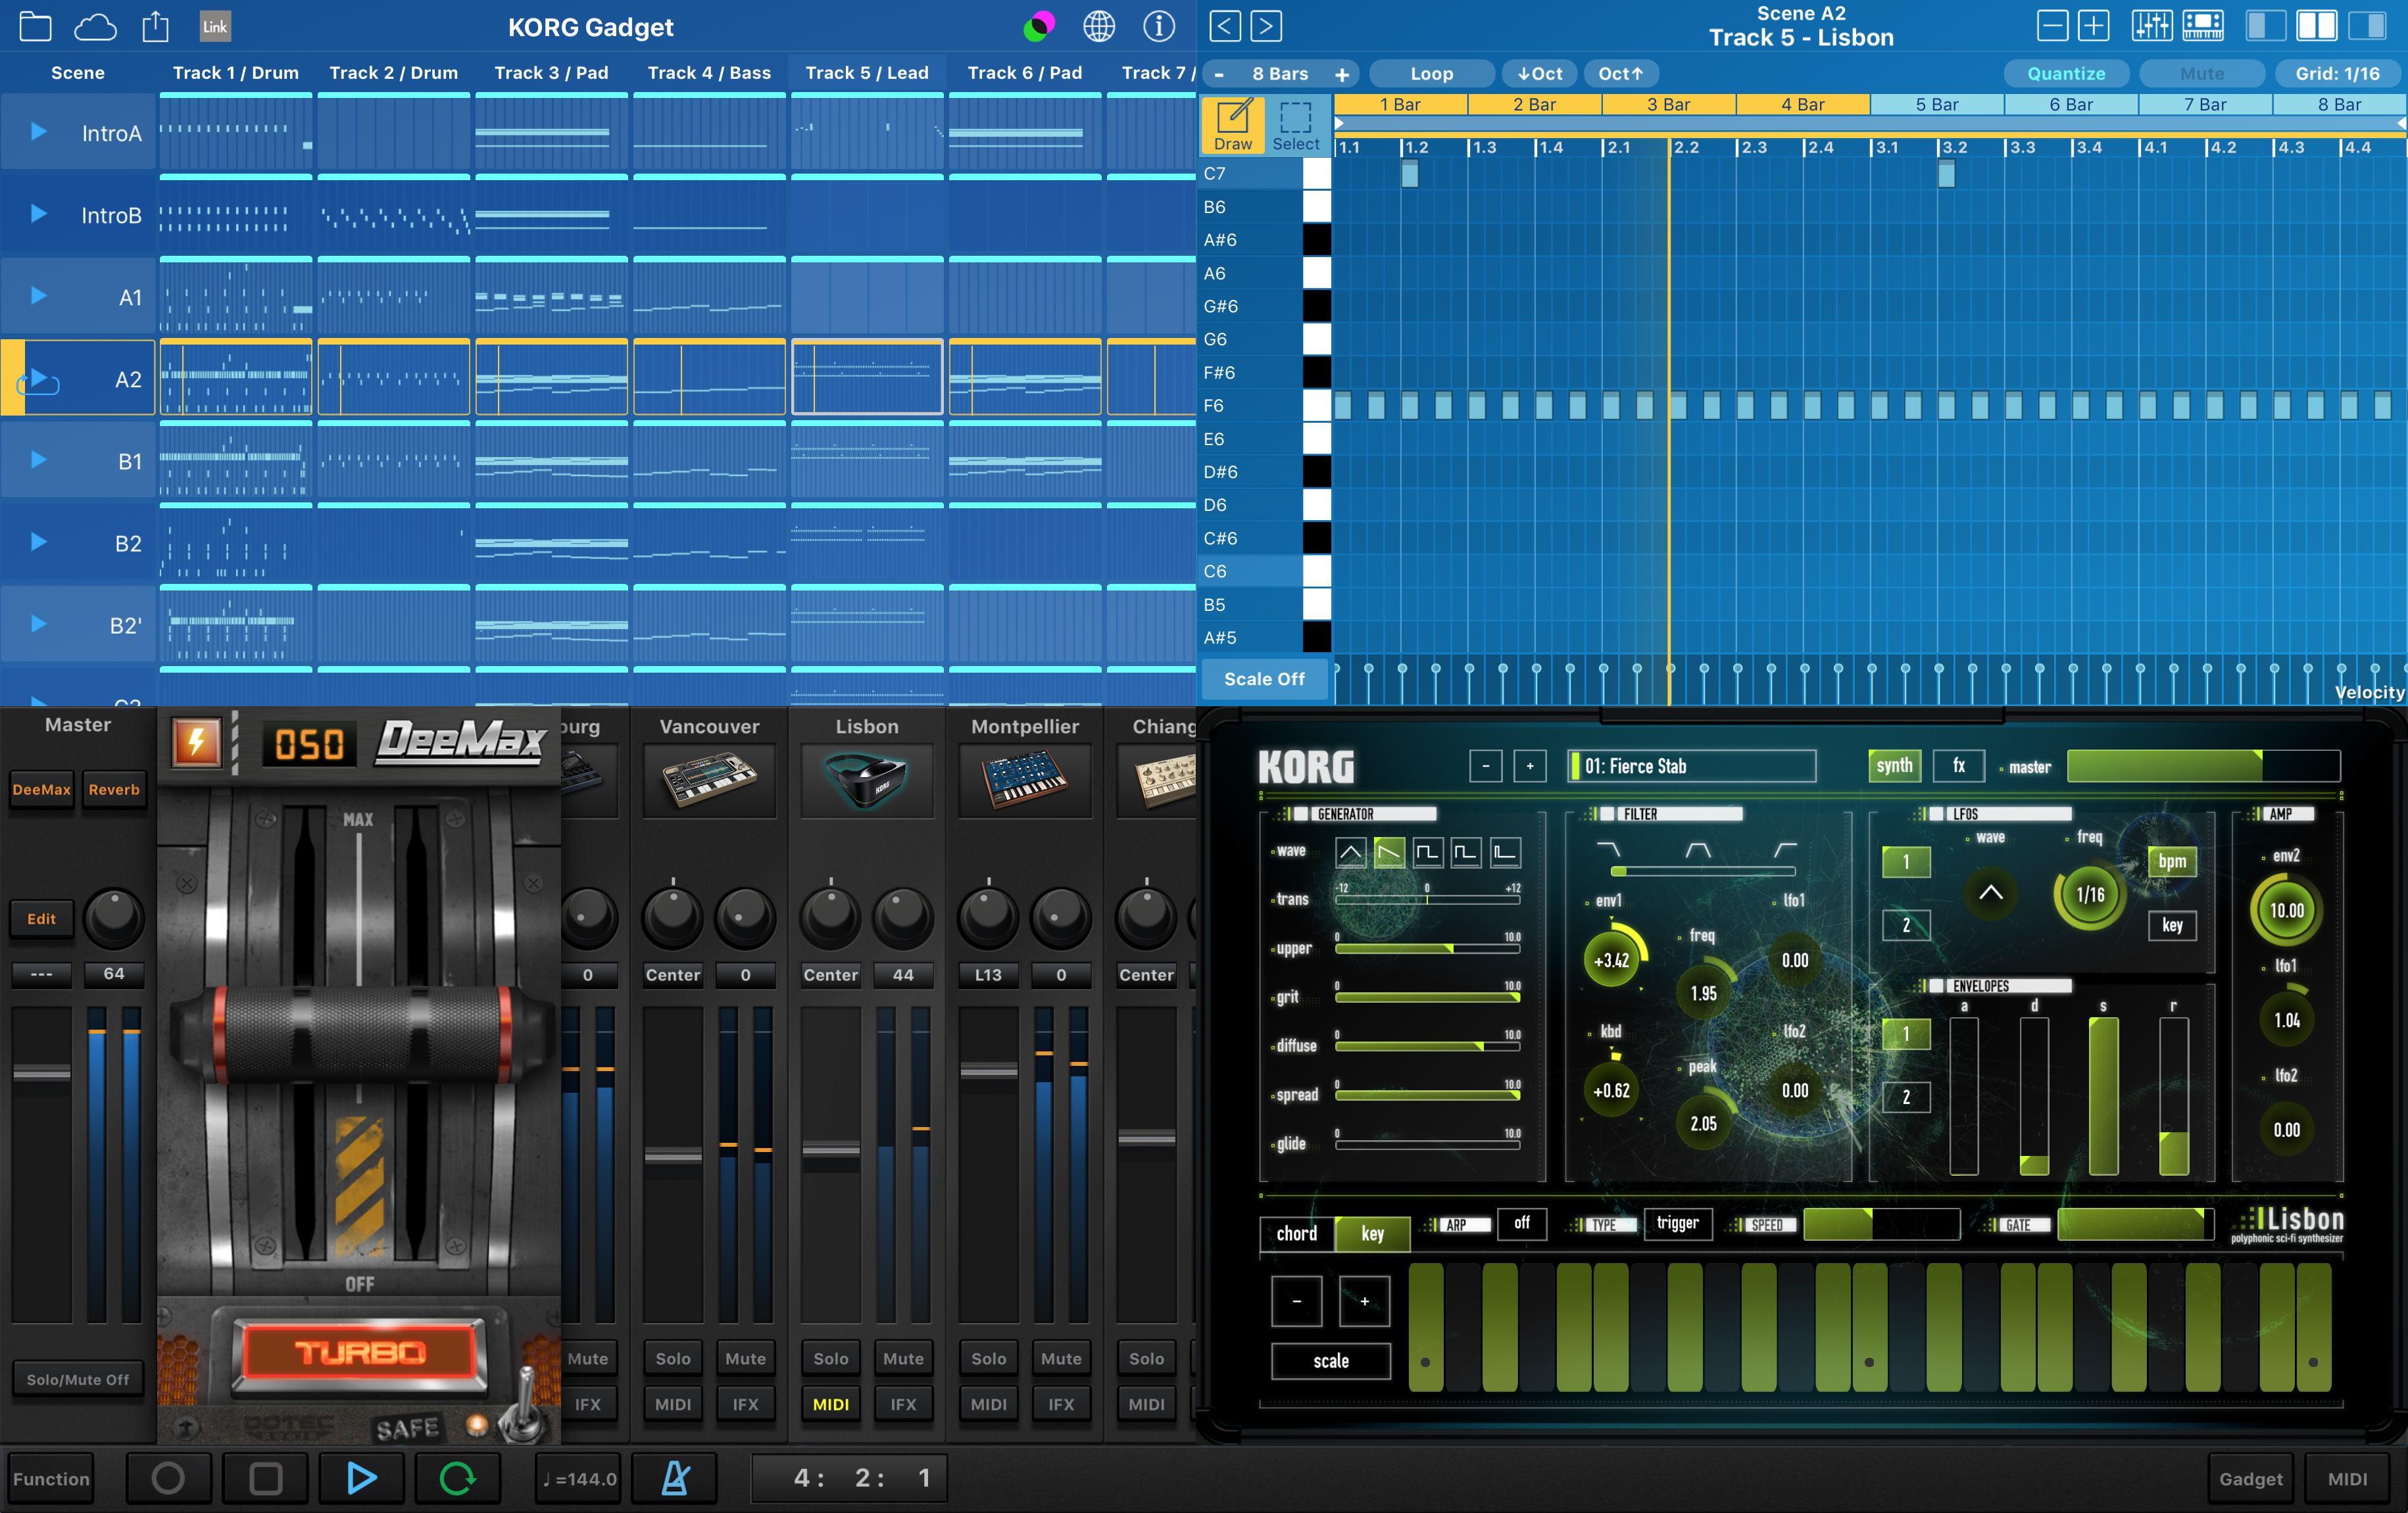Viewport: 2408px width, 1513px height.
Task: Click the transport Record button
Action: point(168,1478)
